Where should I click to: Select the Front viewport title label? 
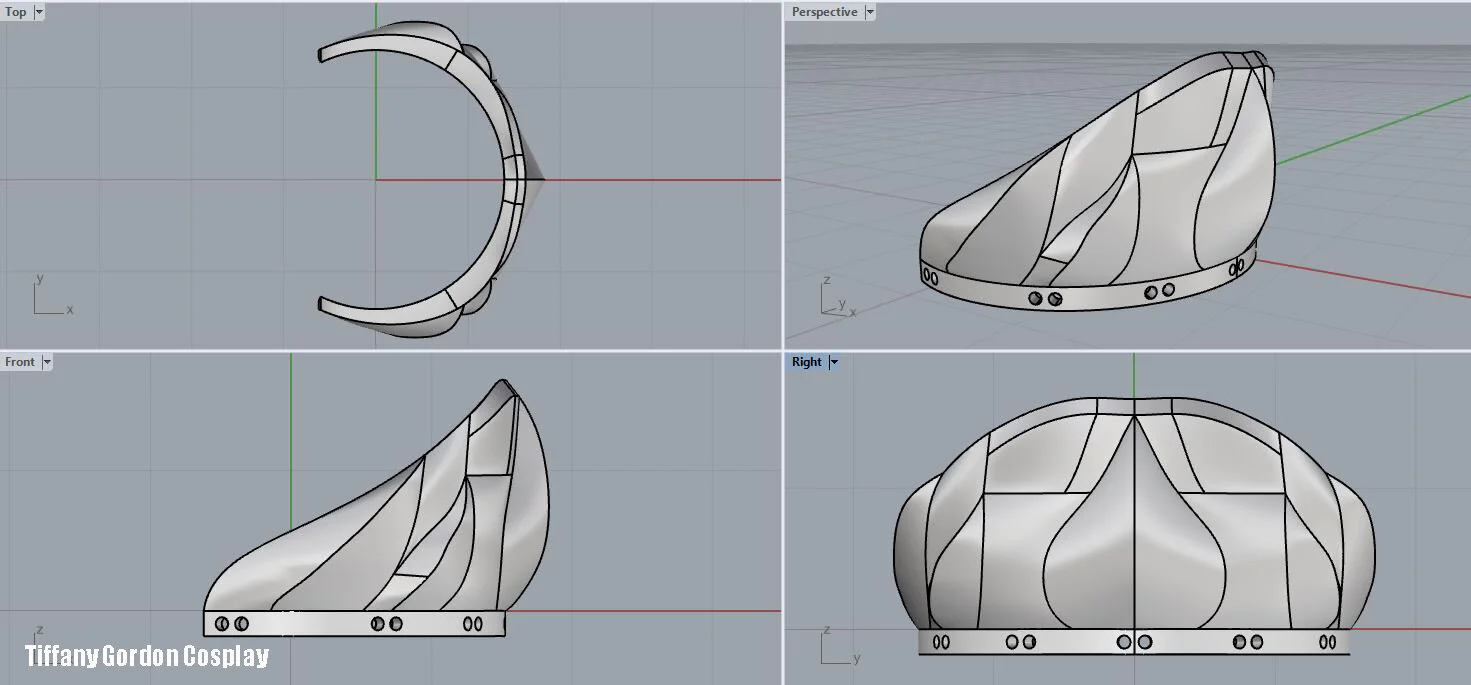[20, 362]
